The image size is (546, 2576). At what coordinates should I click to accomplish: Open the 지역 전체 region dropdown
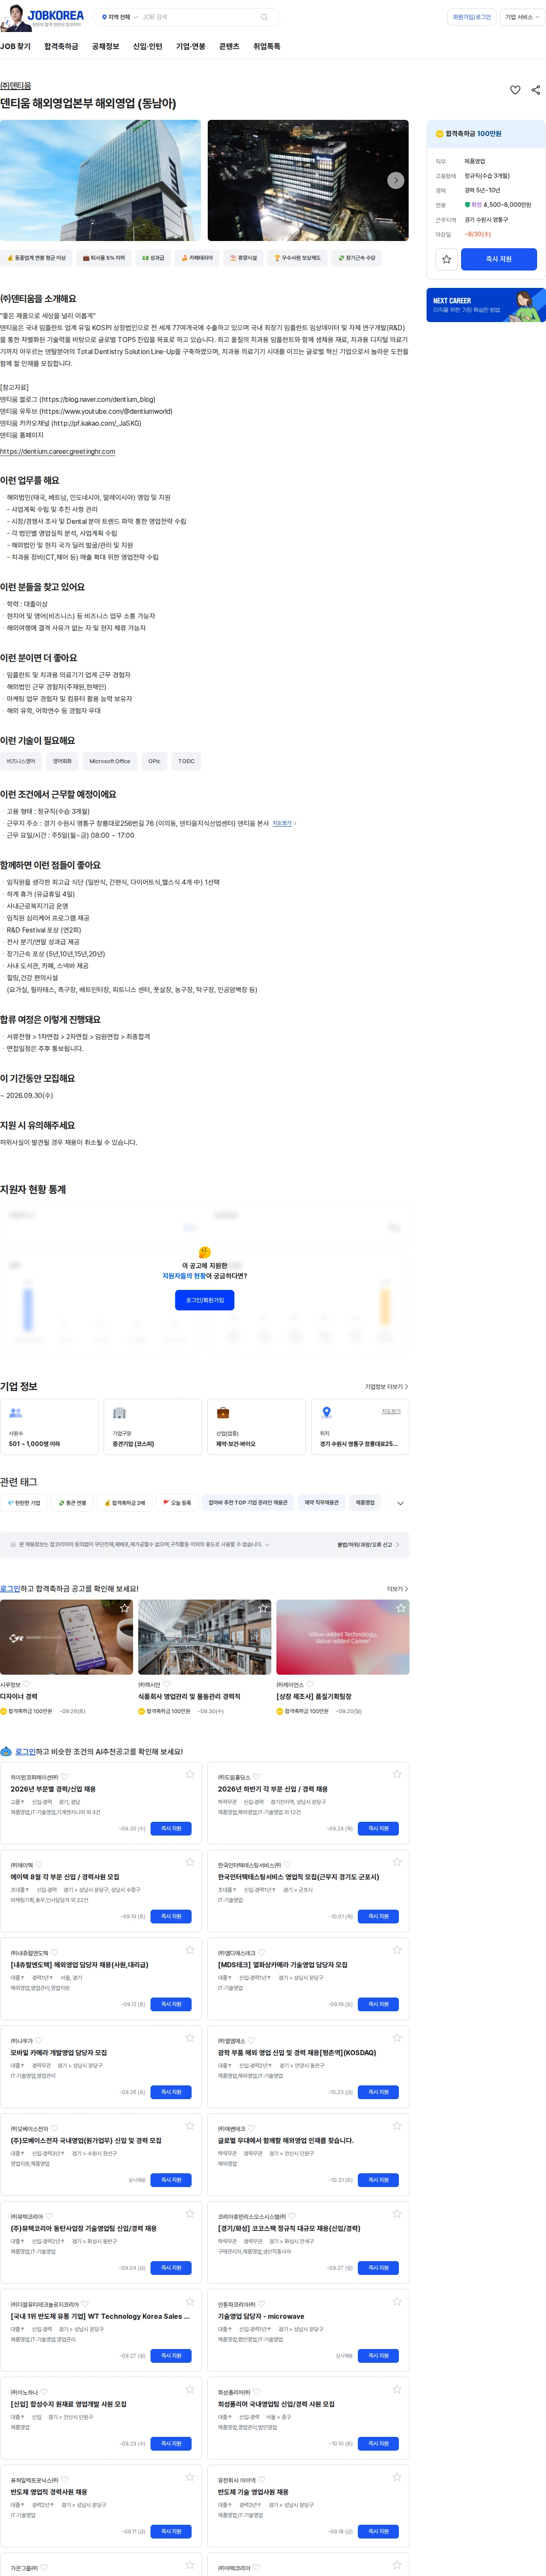tap(119, 17)
